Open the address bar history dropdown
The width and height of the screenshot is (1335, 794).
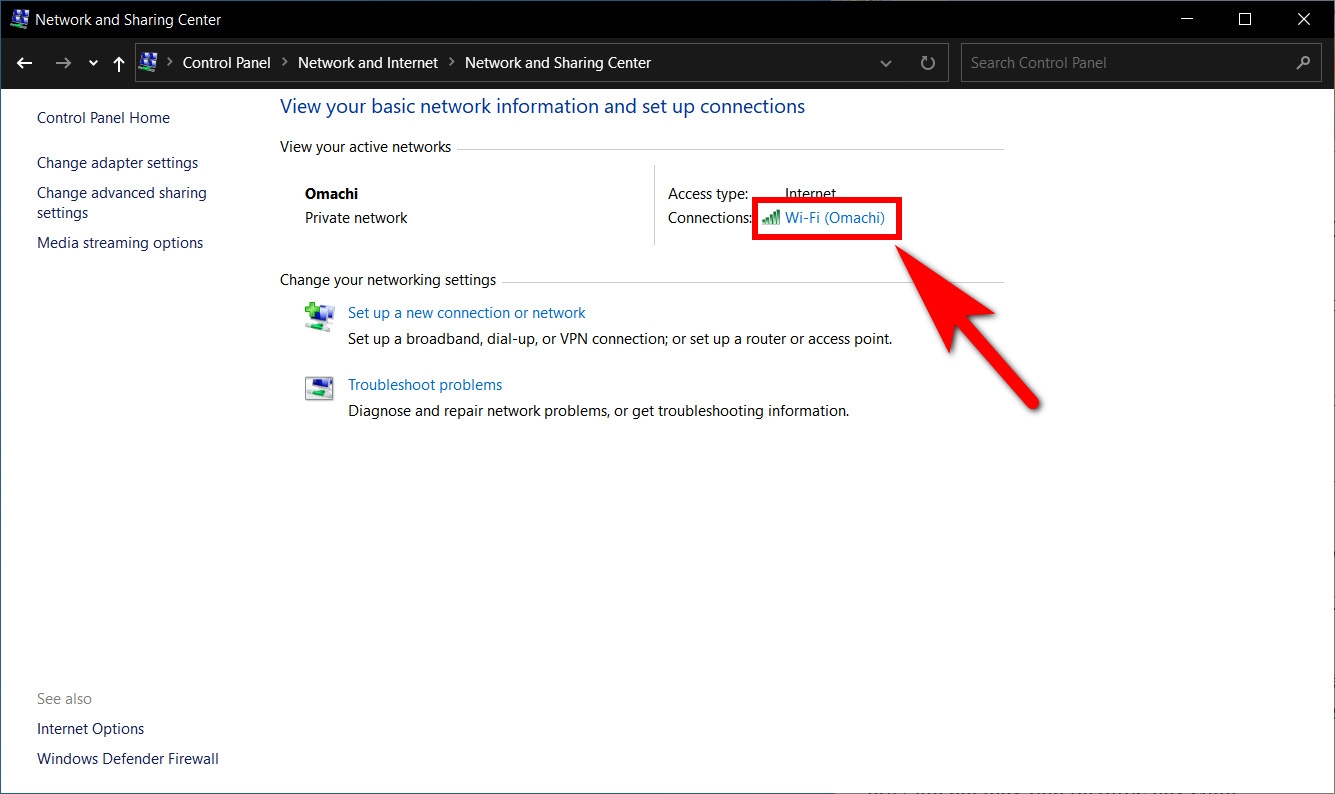886,63
